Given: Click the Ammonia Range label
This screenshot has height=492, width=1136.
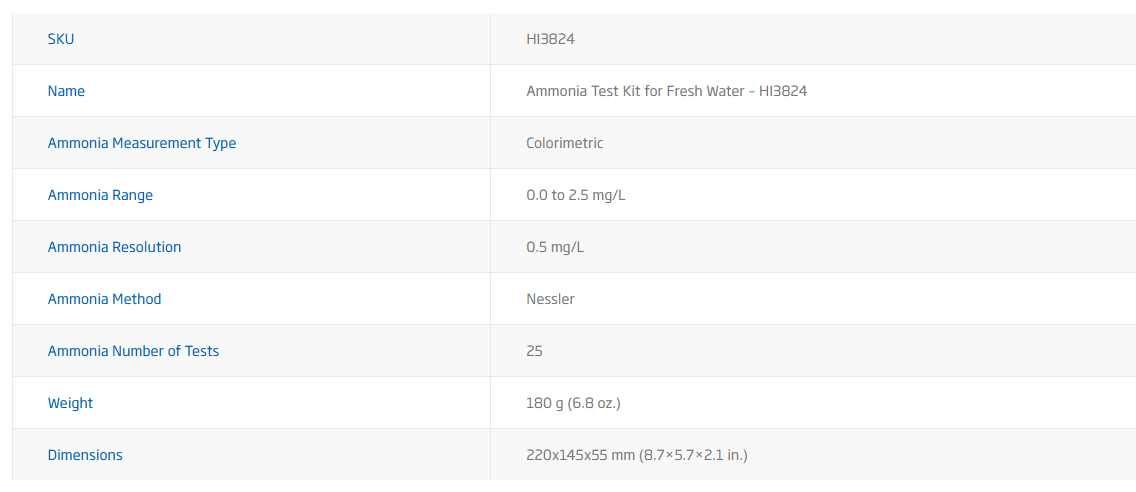Looking at the screenshot, I should pos(100,195).
